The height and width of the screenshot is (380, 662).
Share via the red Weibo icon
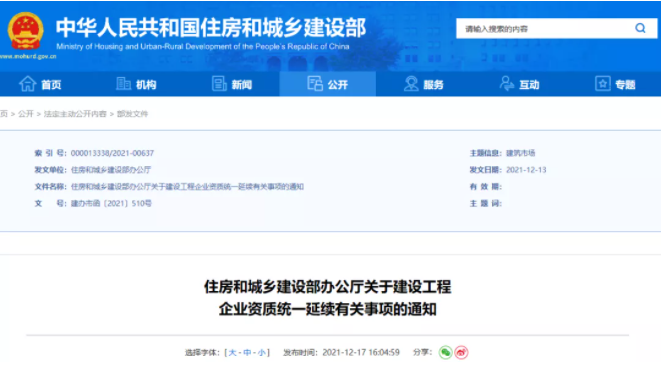(461, 352)
